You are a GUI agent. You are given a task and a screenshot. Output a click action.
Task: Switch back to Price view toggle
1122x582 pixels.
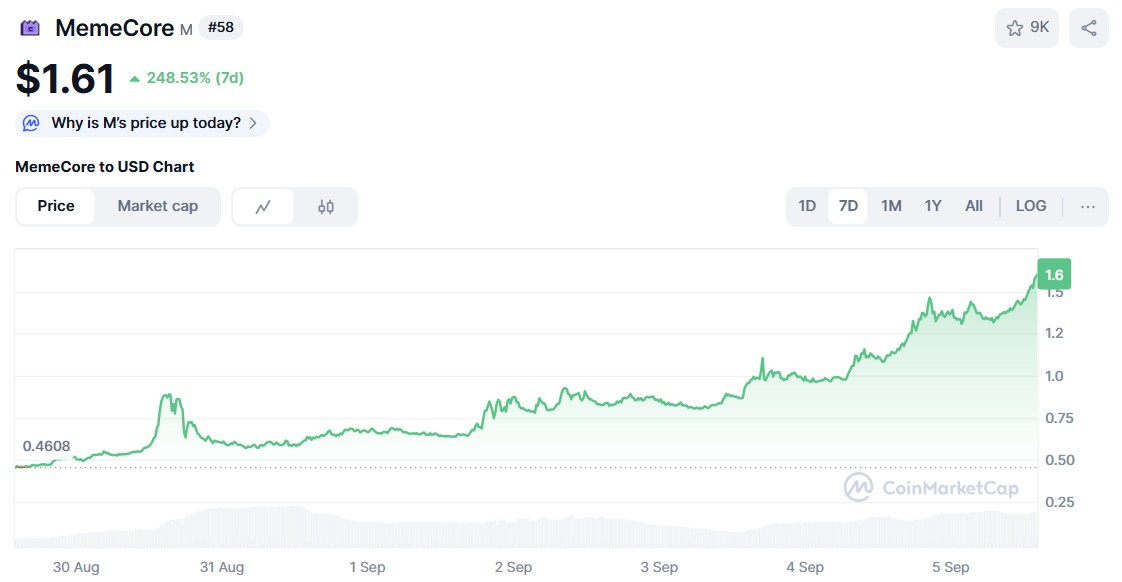click(56, 206)
